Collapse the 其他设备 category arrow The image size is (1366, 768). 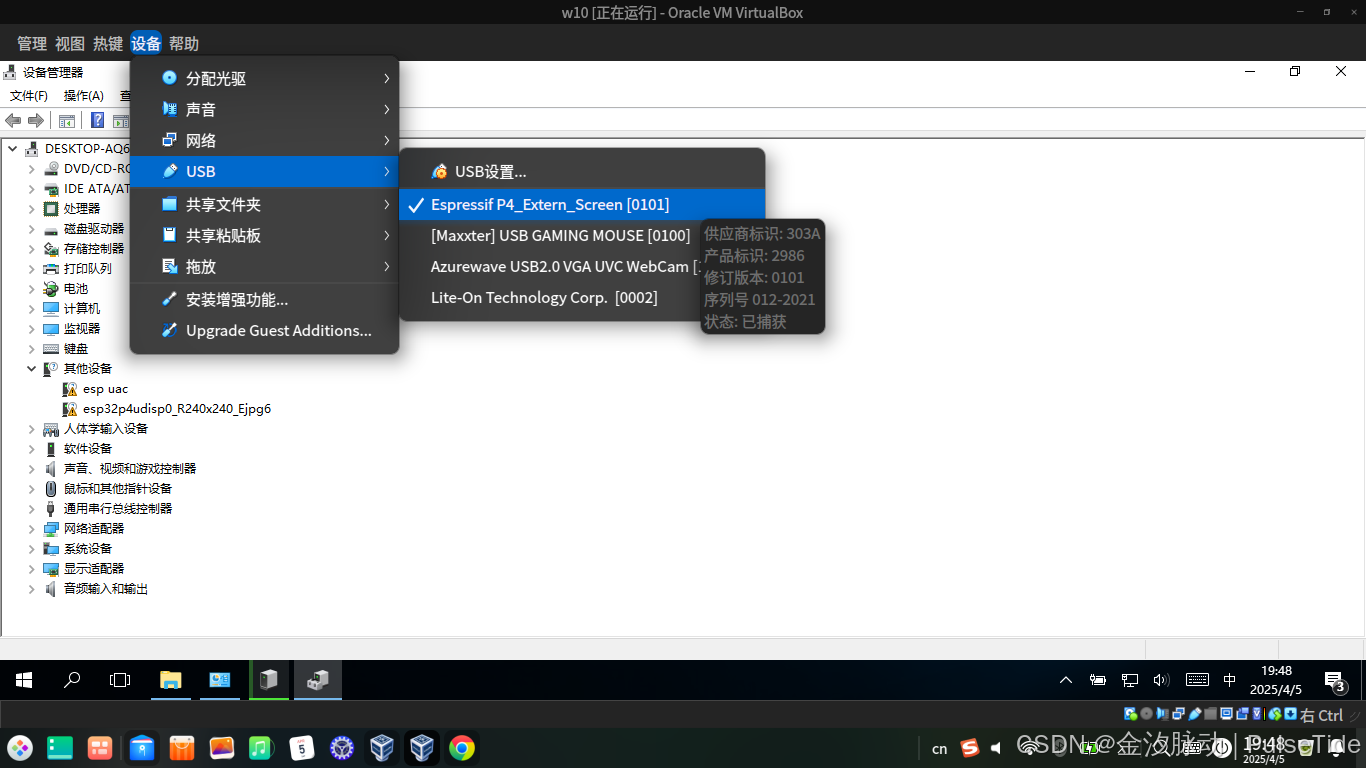pyautogui.click(x=32, y=369)
